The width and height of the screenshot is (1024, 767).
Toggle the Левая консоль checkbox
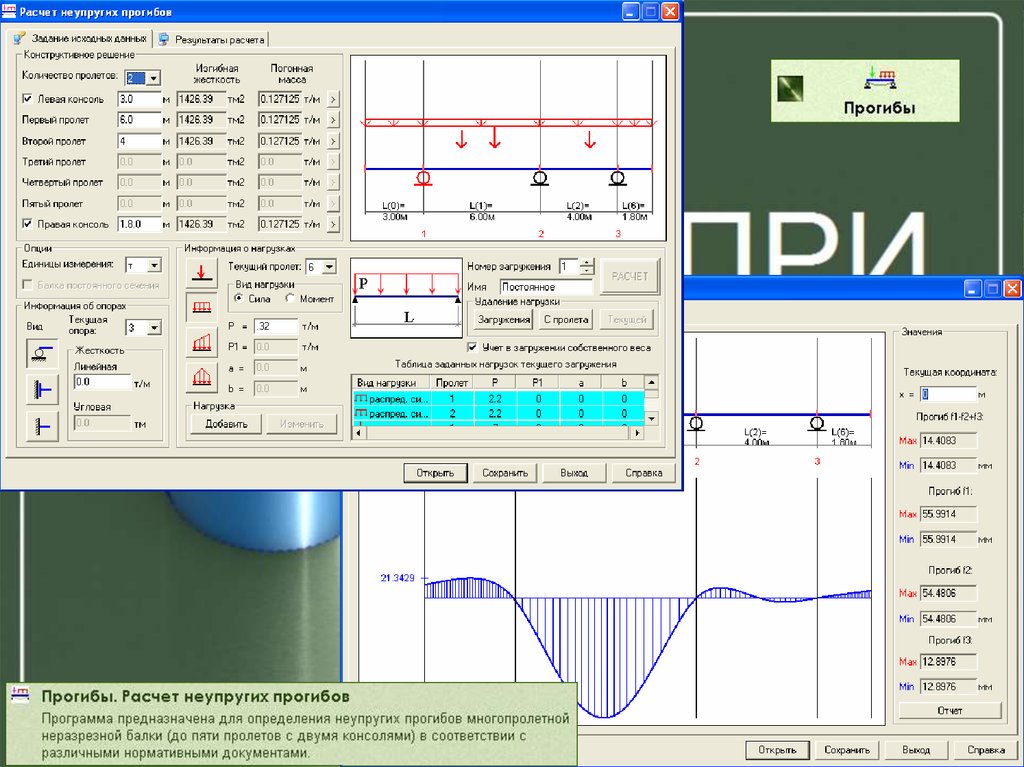(x=28, y=99)
